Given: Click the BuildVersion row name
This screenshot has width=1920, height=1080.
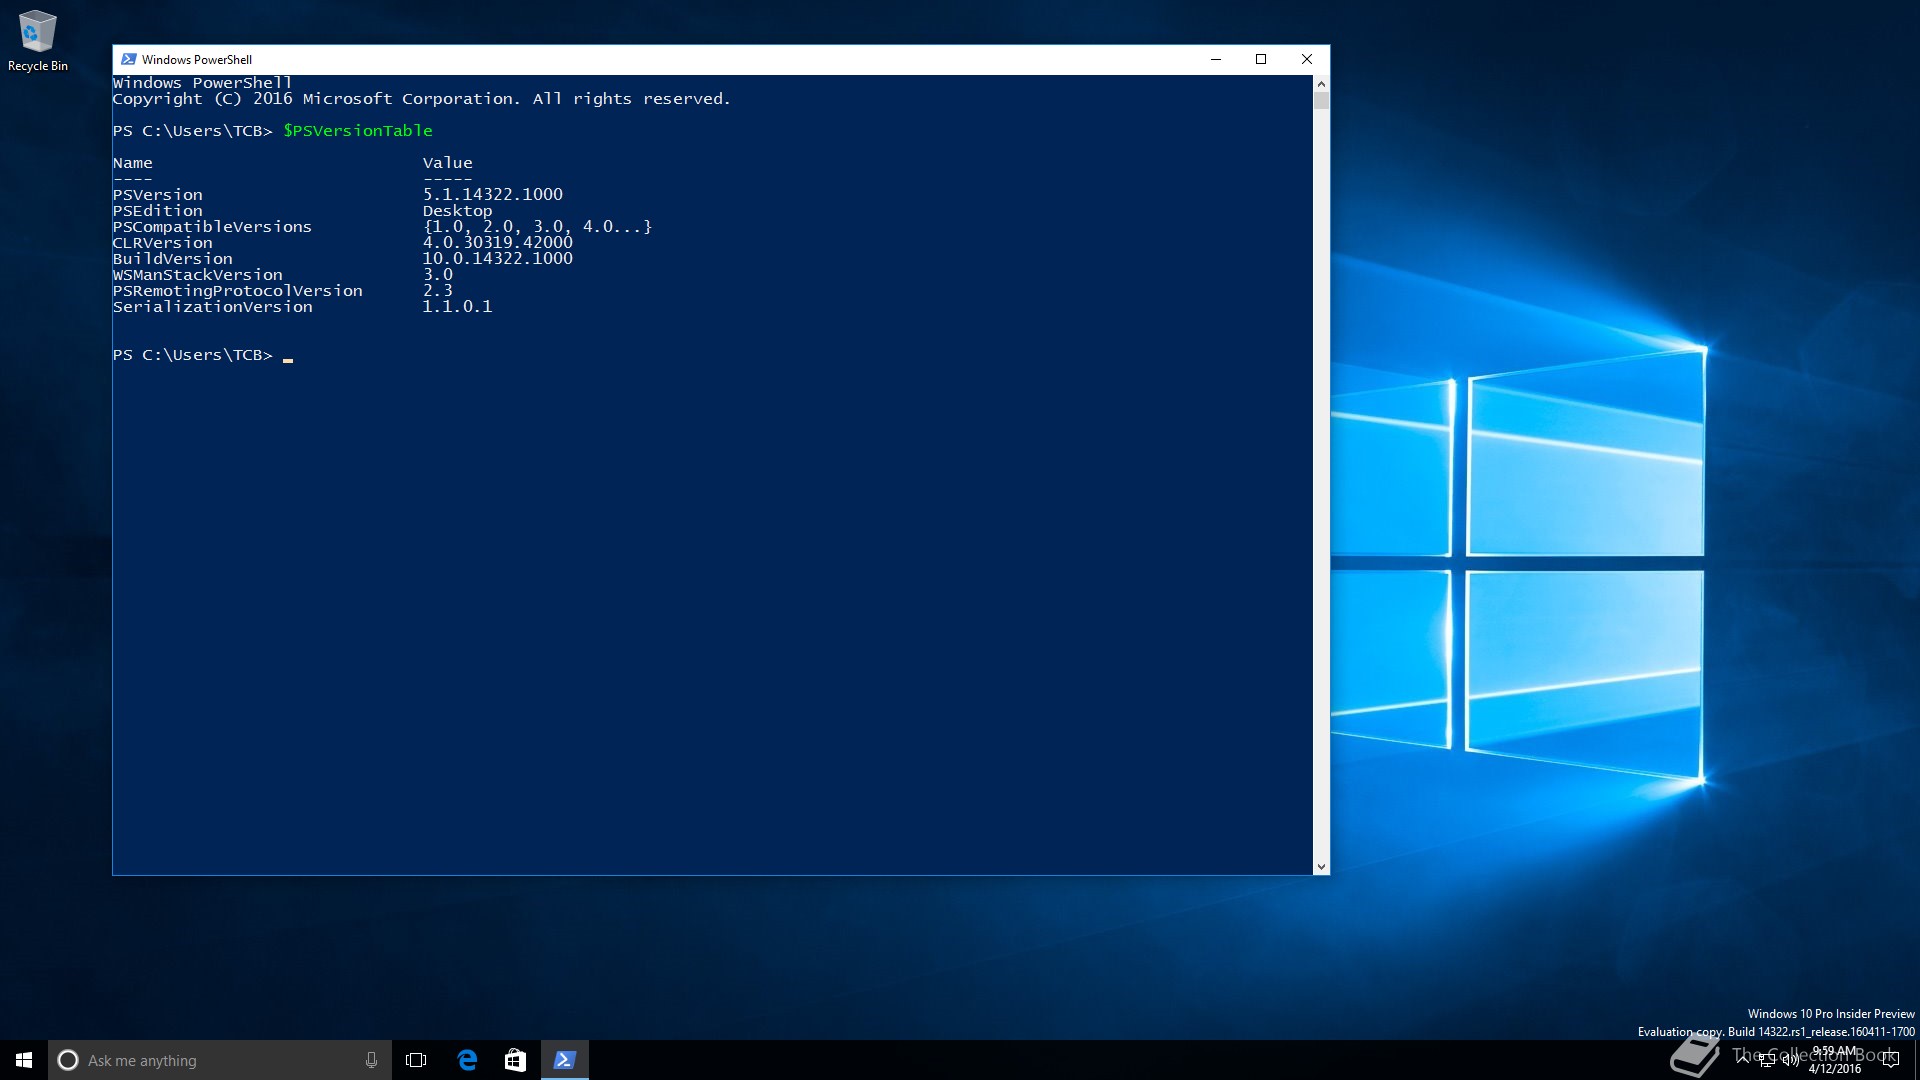Looking at the screenshot, I should coord(172,259).
